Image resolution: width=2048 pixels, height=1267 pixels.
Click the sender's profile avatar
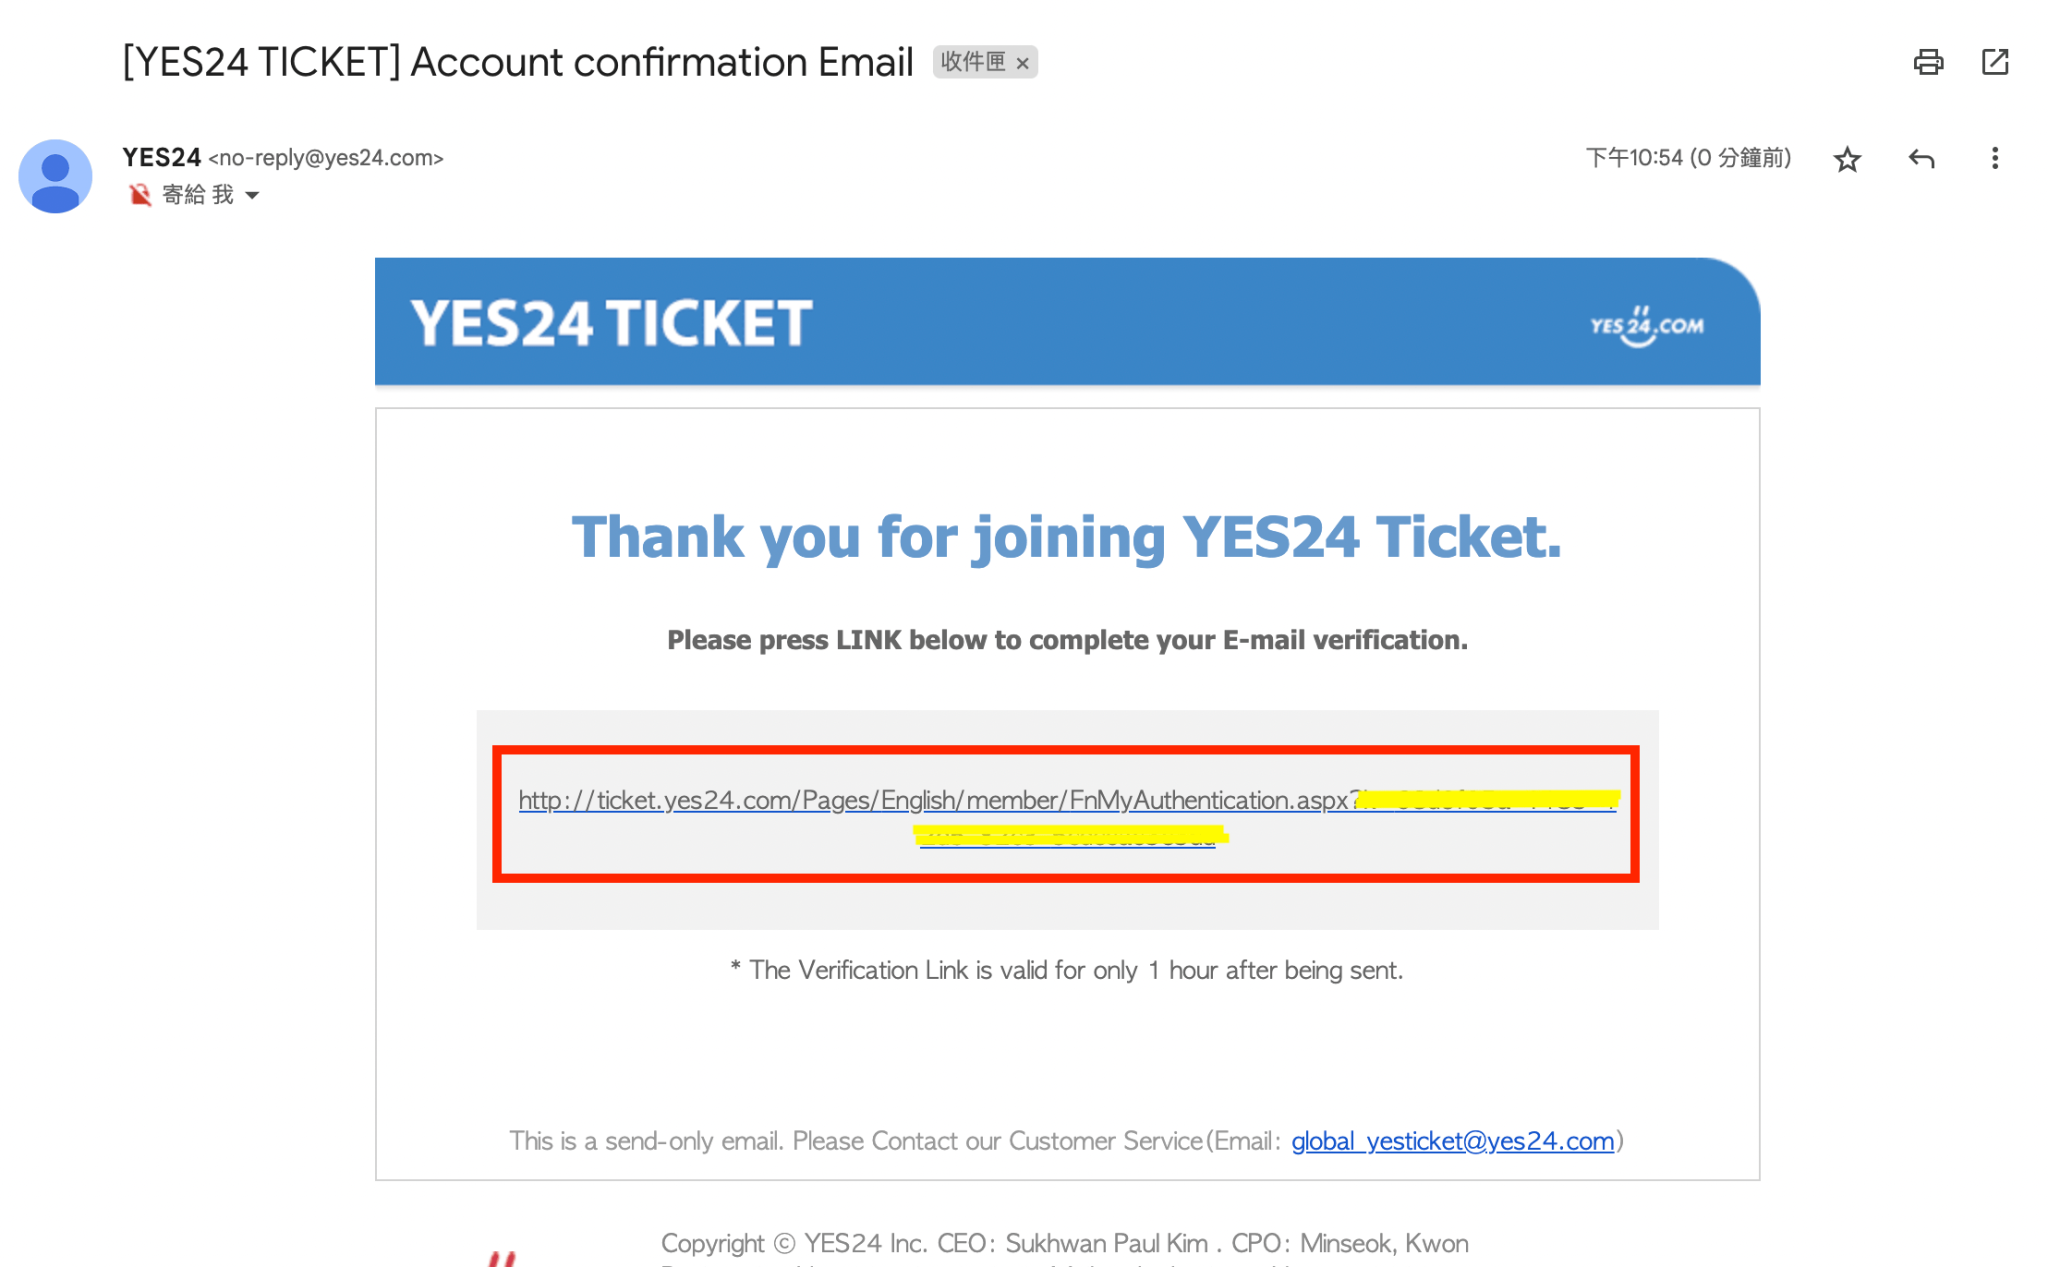pyautogui.click(x=55, y=176)
